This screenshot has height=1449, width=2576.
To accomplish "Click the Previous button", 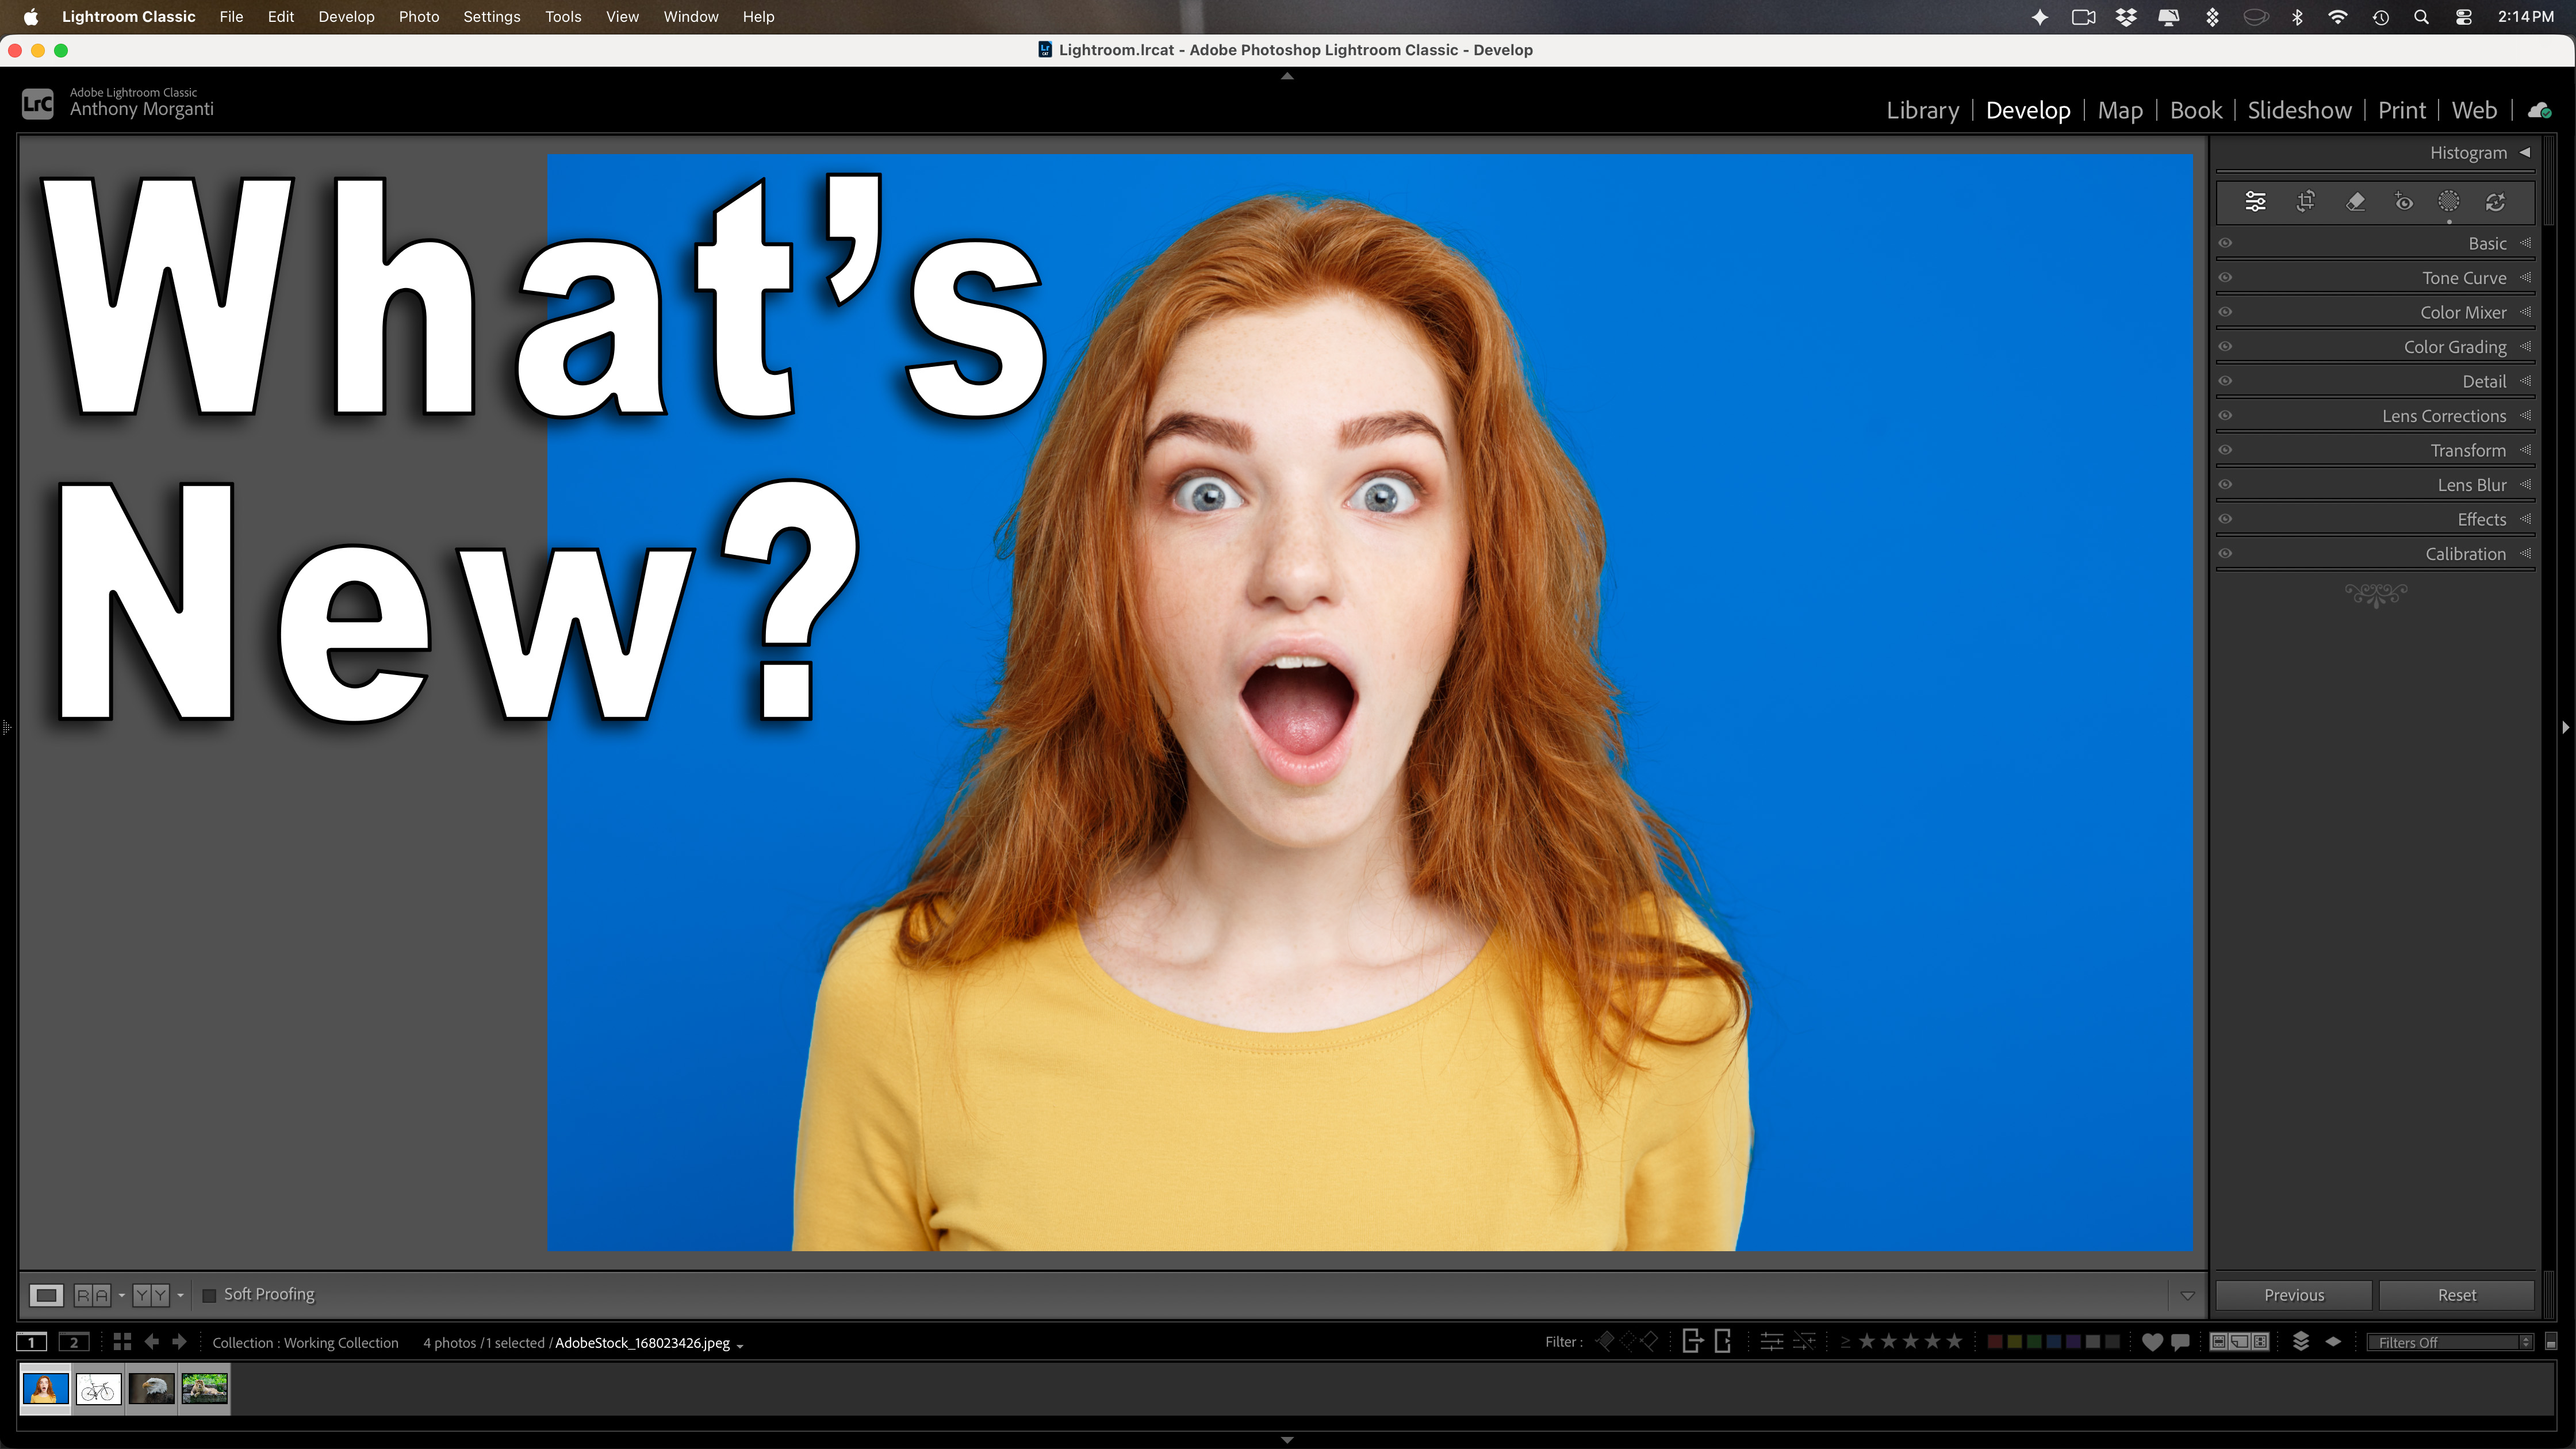I will tap(2294, 1295).
